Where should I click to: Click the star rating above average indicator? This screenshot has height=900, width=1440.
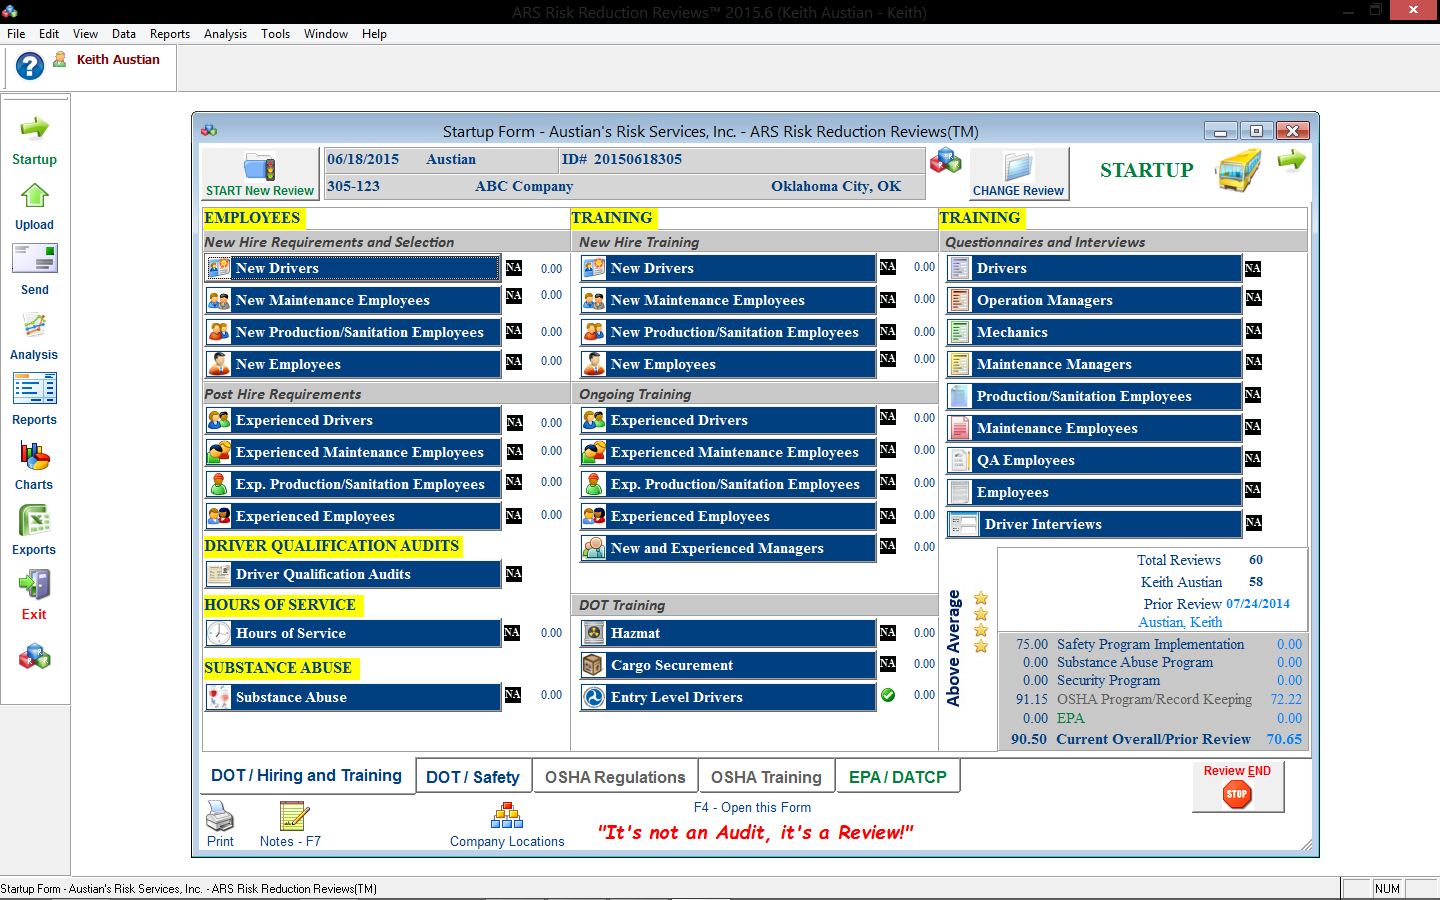981,622
